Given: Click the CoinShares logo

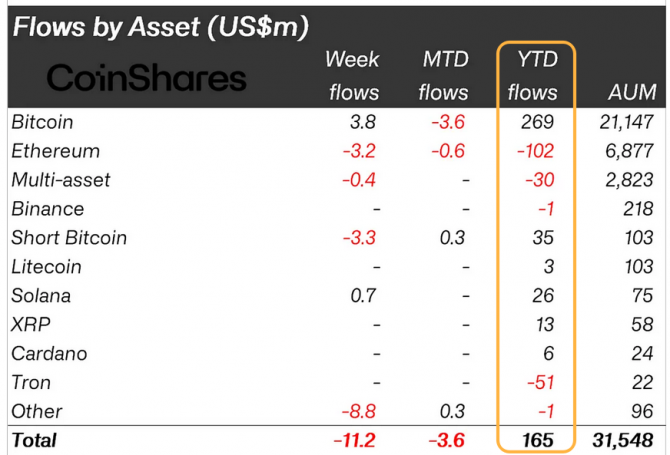Looking at the screenshot, I should coord(146,78).
